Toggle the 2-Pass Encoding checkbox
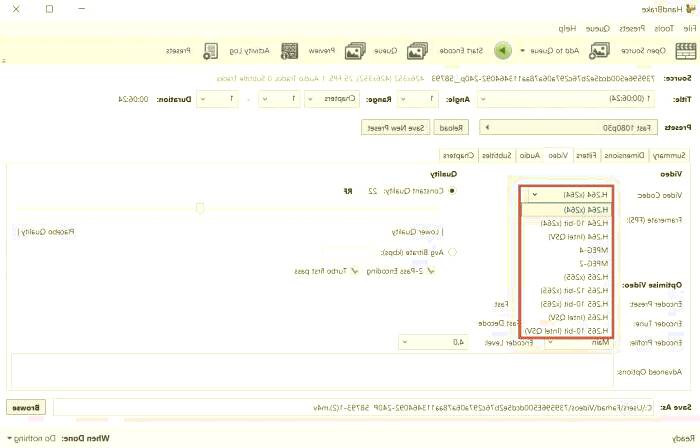Viewport: 700px width, 448px height. (431, 271)
